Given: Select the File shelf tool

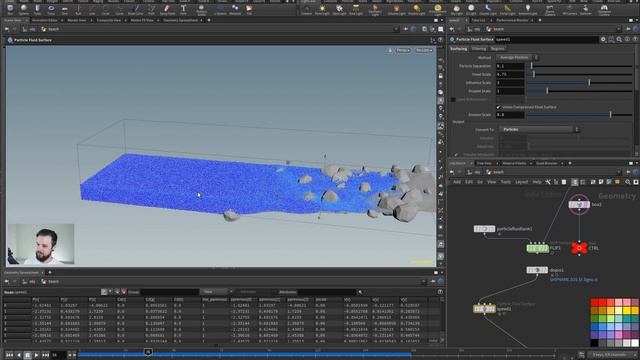Looking at the screenshot, I should pos(249,9).
